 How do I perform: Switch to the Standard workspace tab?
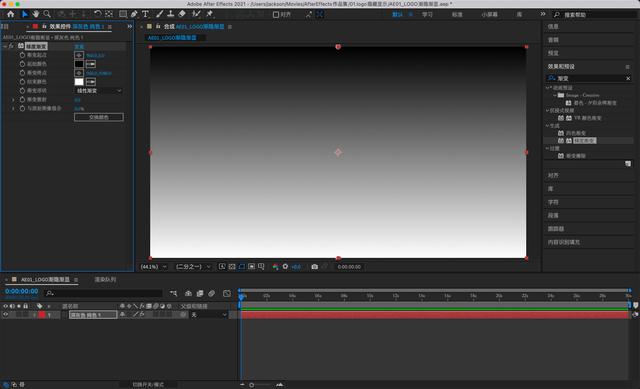point(457,15)
